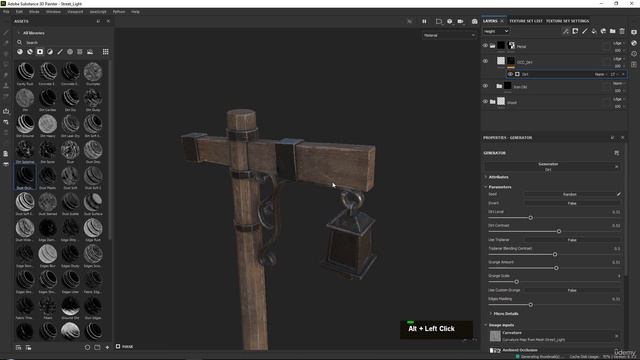Toggle the Invert parameter False button
This screenshot has height=360, width=640.
572,203
